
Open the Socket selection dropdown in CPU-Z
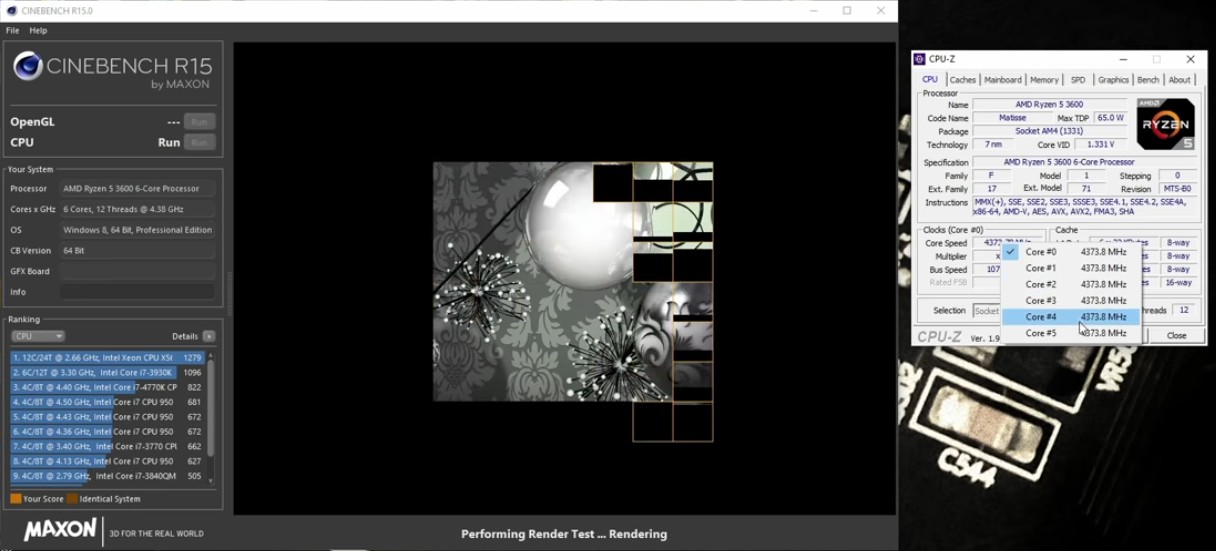987,311
